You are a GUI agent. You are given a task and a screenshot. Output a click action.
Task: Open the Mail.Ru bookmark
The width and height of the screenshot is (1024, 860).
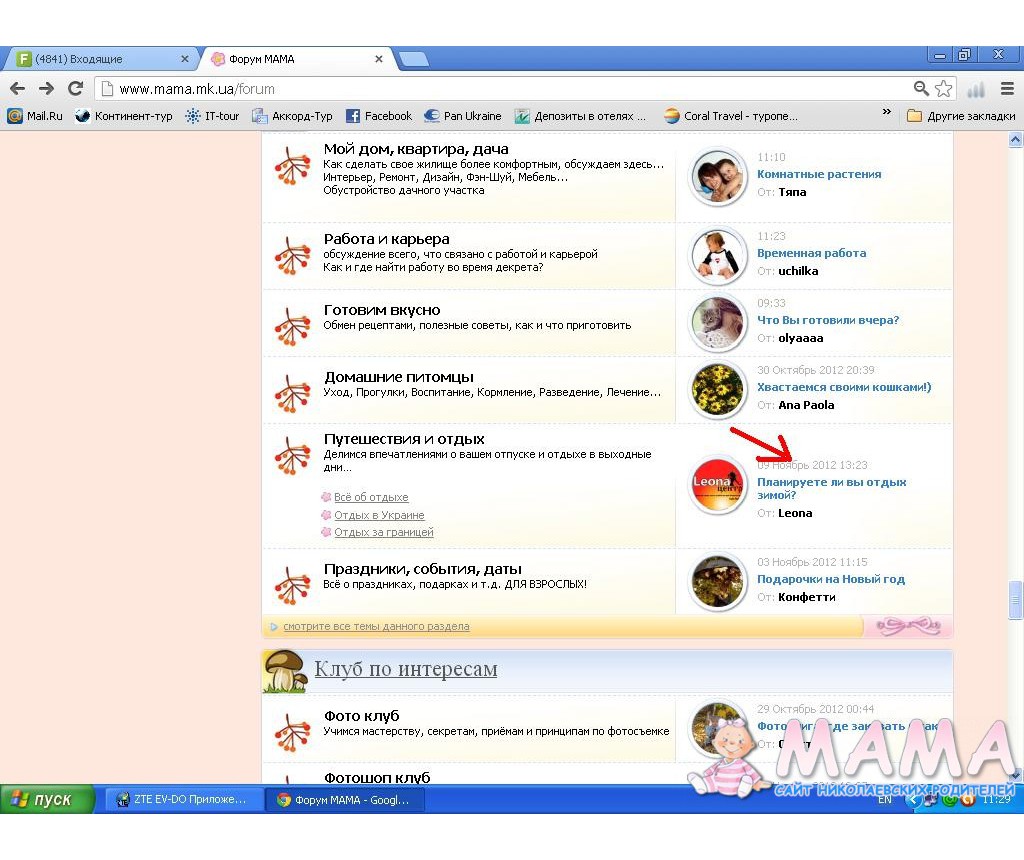click(x=35, y=116)
